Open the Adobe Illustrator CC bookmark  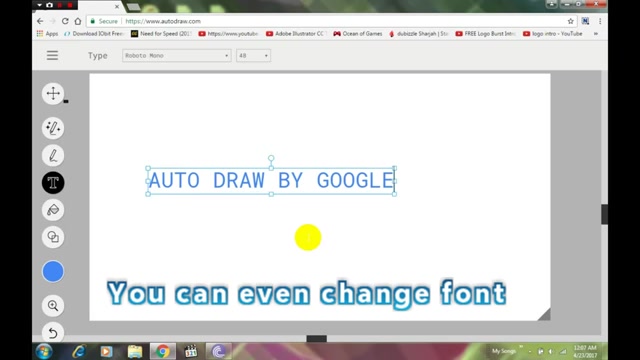click(296, 34)
